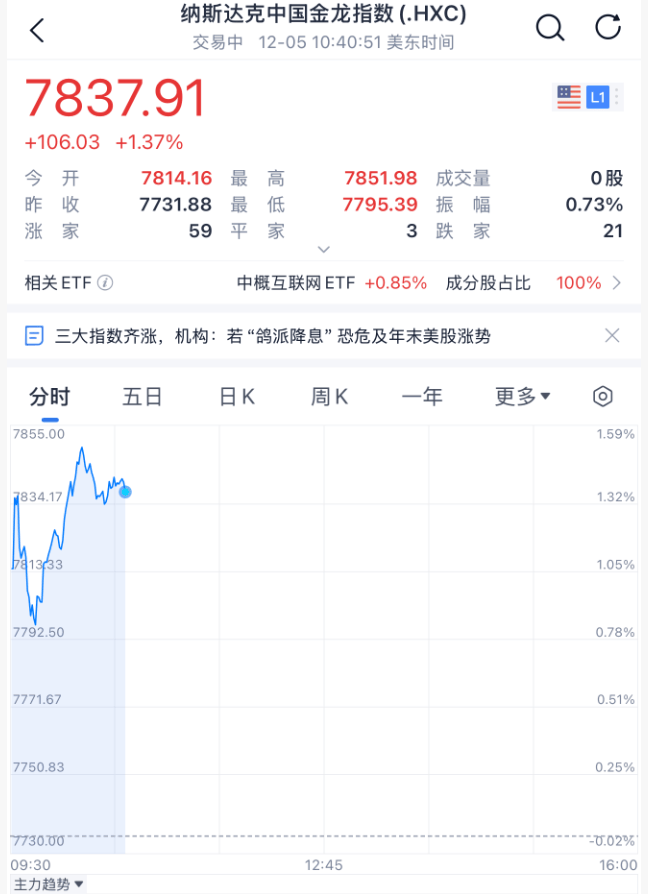Open the search magnifier icon
This screenshot has height=894, width=648.
click(x=550, y=28)
